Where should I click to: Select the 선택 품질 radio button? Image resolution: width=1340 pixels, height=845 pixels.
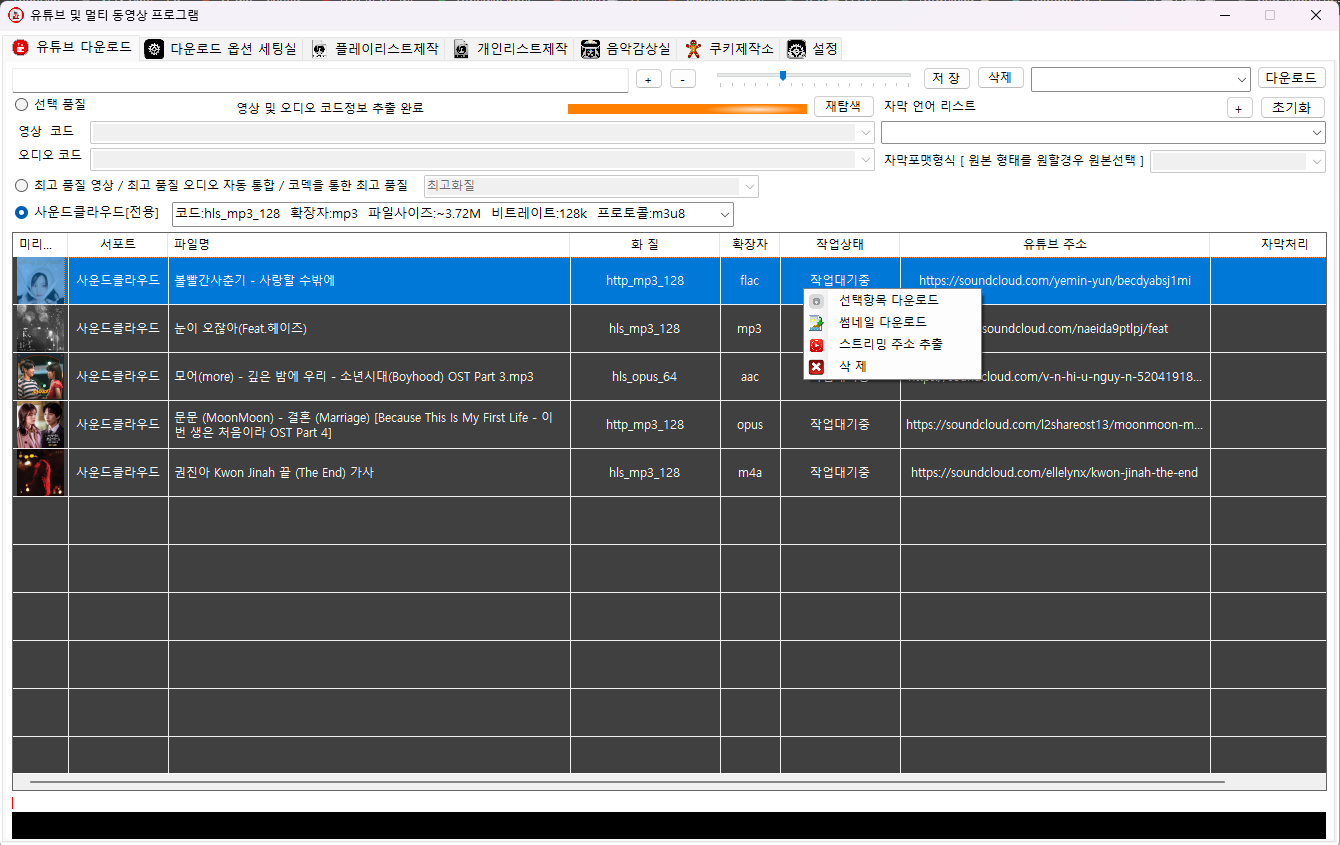(x=21, y=104)
